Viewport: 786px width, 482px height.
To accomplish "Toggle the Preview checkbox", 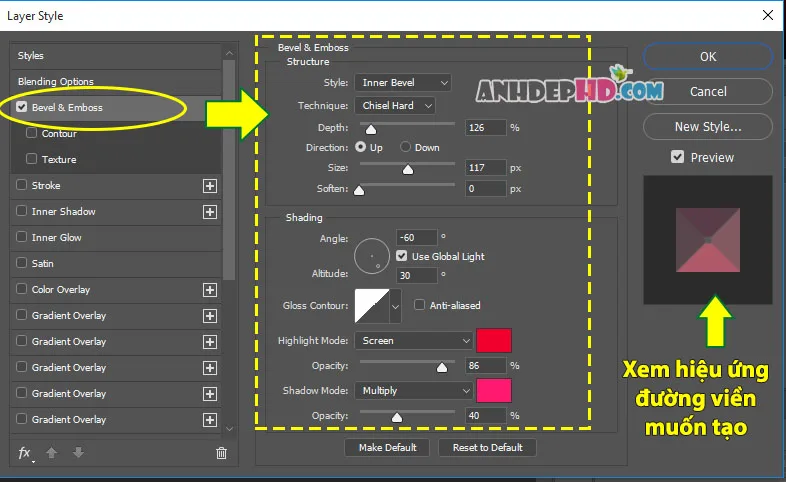I will [x=677, y=157].
